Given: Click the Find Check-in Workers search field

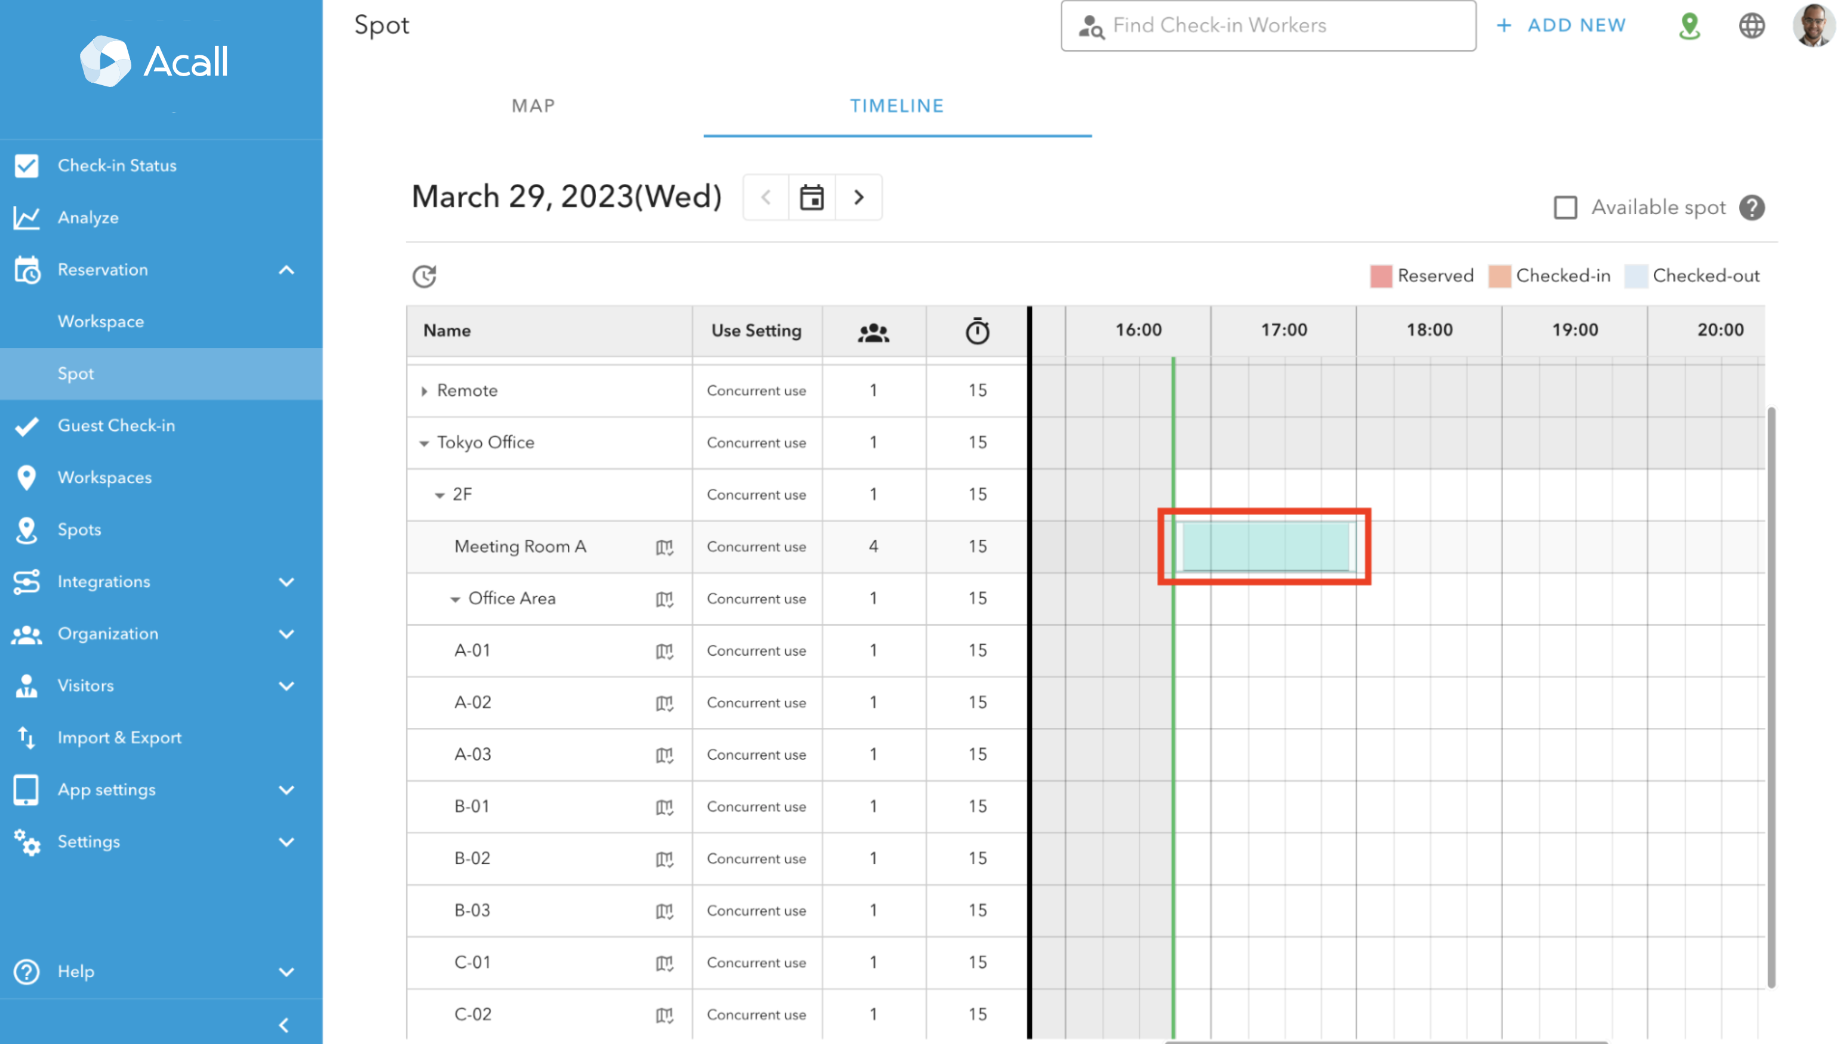Looking at the screenshot, I should click(1267, 26).
